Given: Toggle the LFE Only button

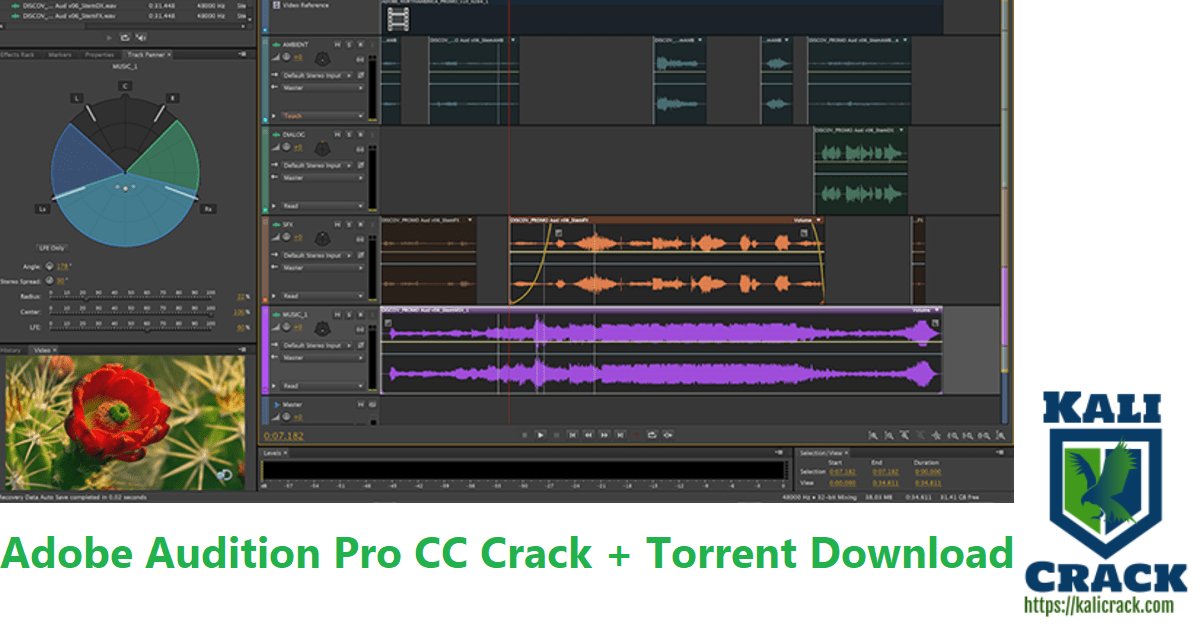Looking at the screenshot, I should click(52, 248).
